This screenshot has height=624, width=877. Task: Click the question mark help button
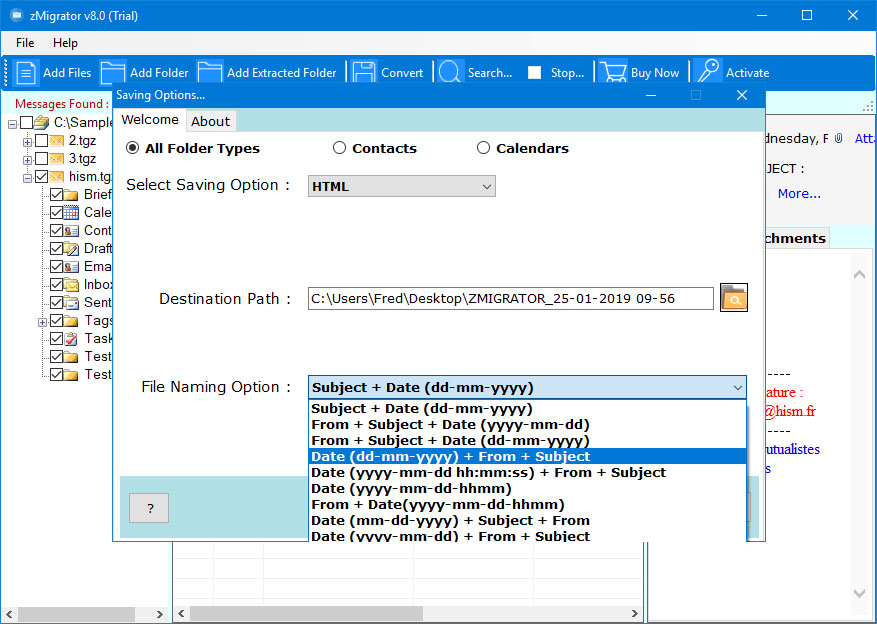[x=149, y=508]
